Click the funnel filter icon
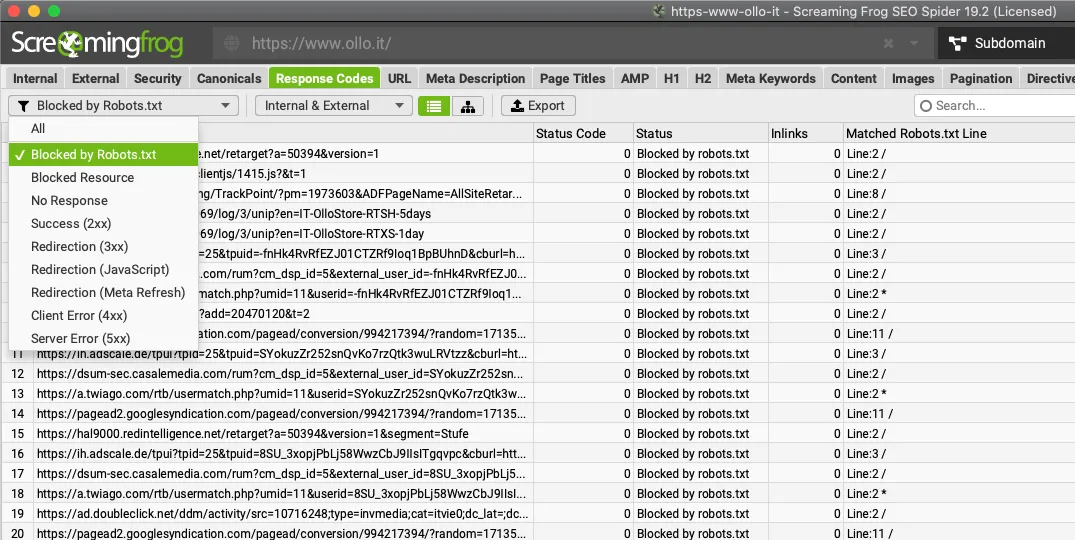The image size is (1075, 540). [22, 106]
